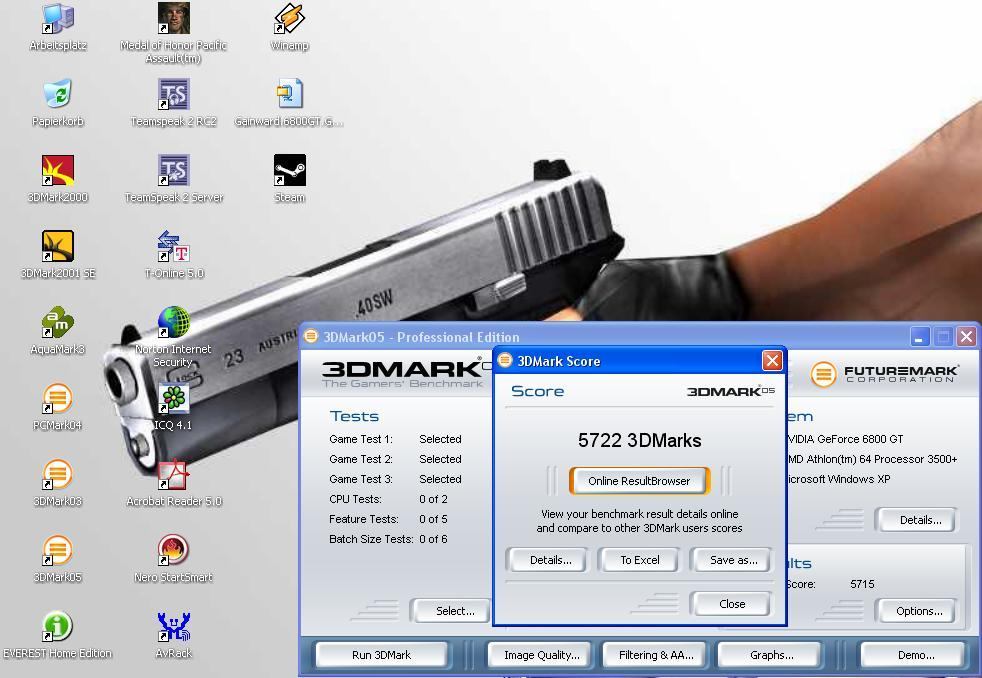Image resolution: width=982 pixels, height=678 pixels.
Task: Click the red X of the 3DMark Score dialog
Action: (772, 361)
